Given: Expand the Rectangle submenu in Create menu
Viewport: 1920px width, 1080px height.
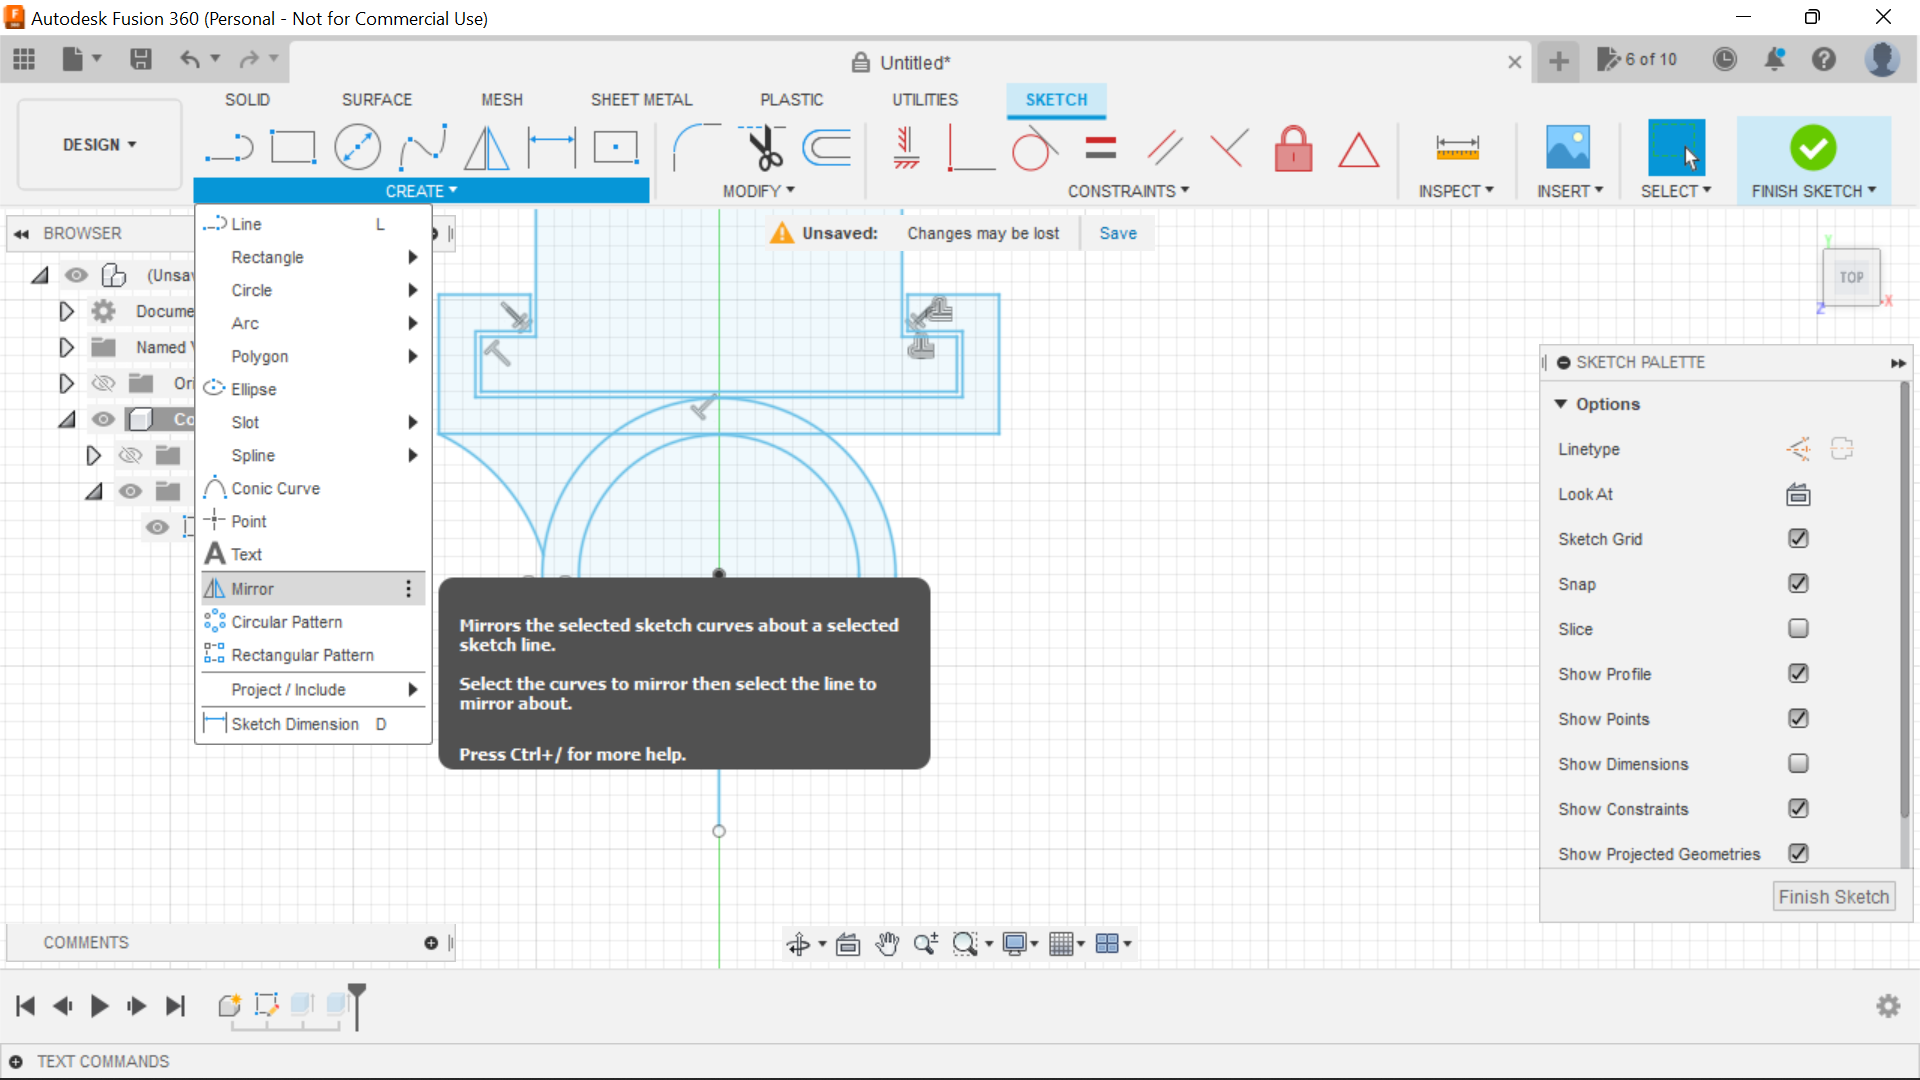Looking at the screenshot, I should coord(412,257).
